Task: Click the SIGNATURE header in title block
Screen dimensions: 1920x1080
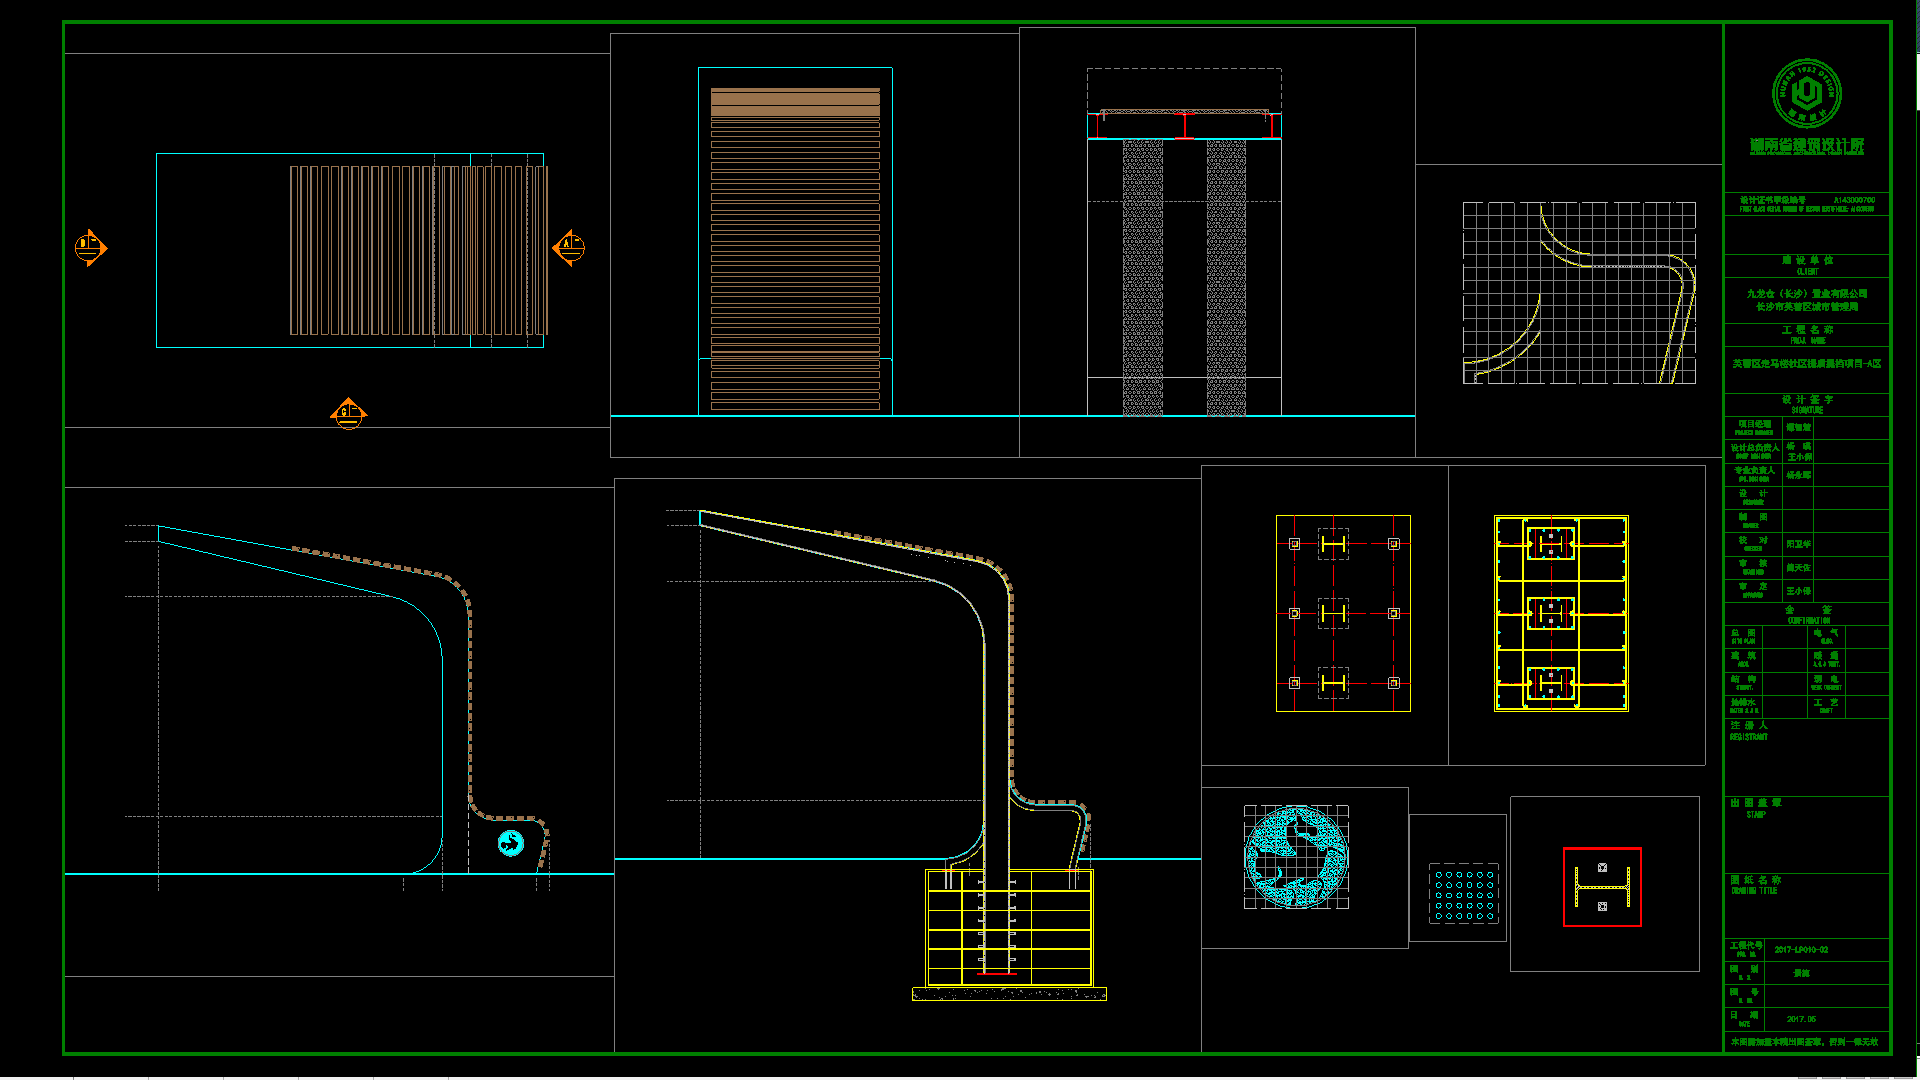Action: [1807, 404]
